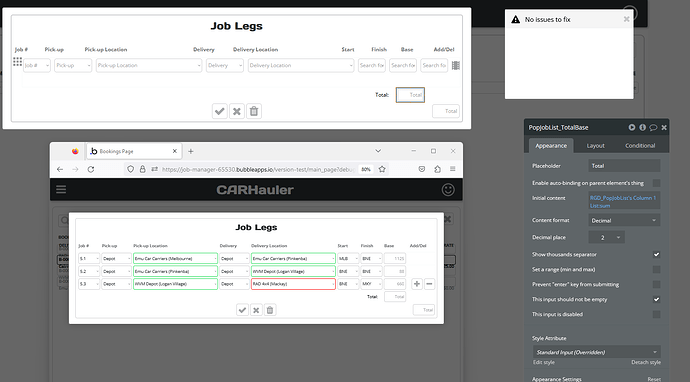Viewport: 690px width, 382px height.
Task: Toggle Prevent enter key from submitting
Action: point(656,284)
